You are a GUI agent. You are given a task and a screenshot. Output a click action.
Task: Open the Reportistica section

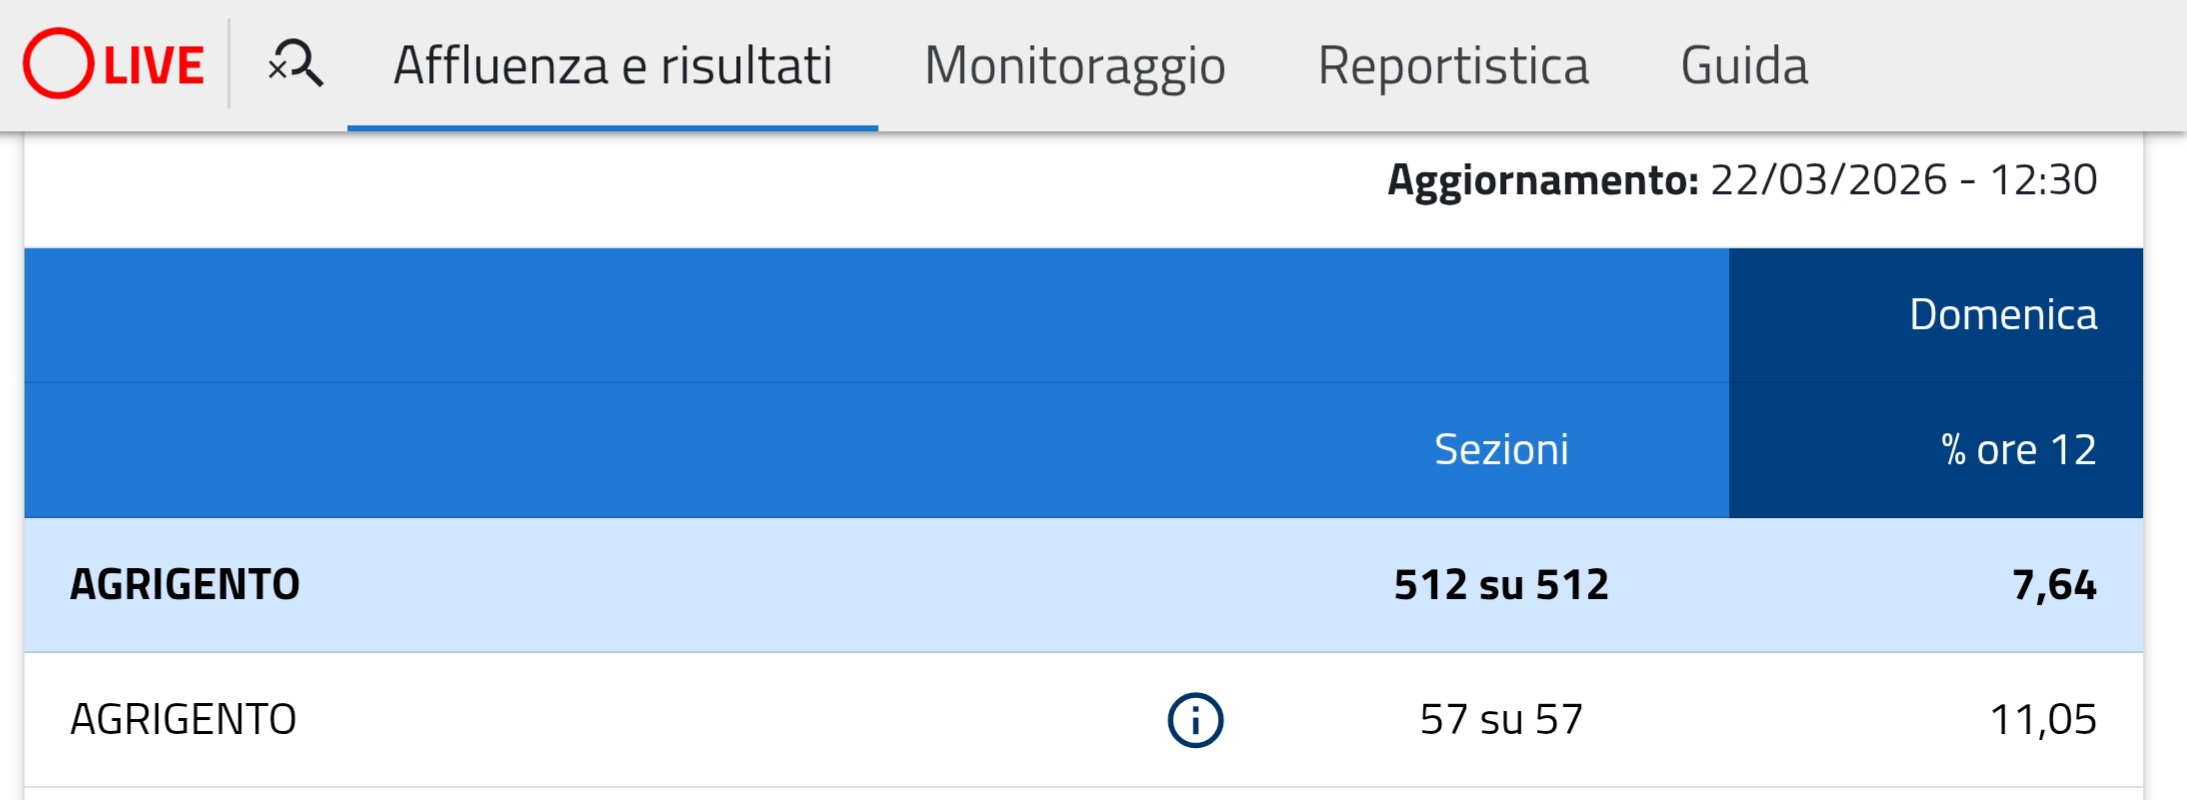coord(1453,66)
